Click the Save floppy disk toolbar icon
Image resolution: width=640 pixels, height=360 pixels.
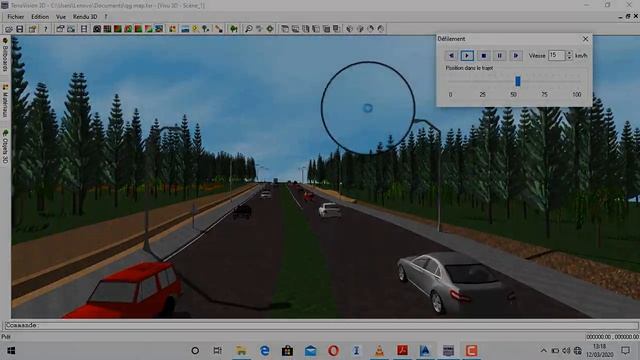19,29
